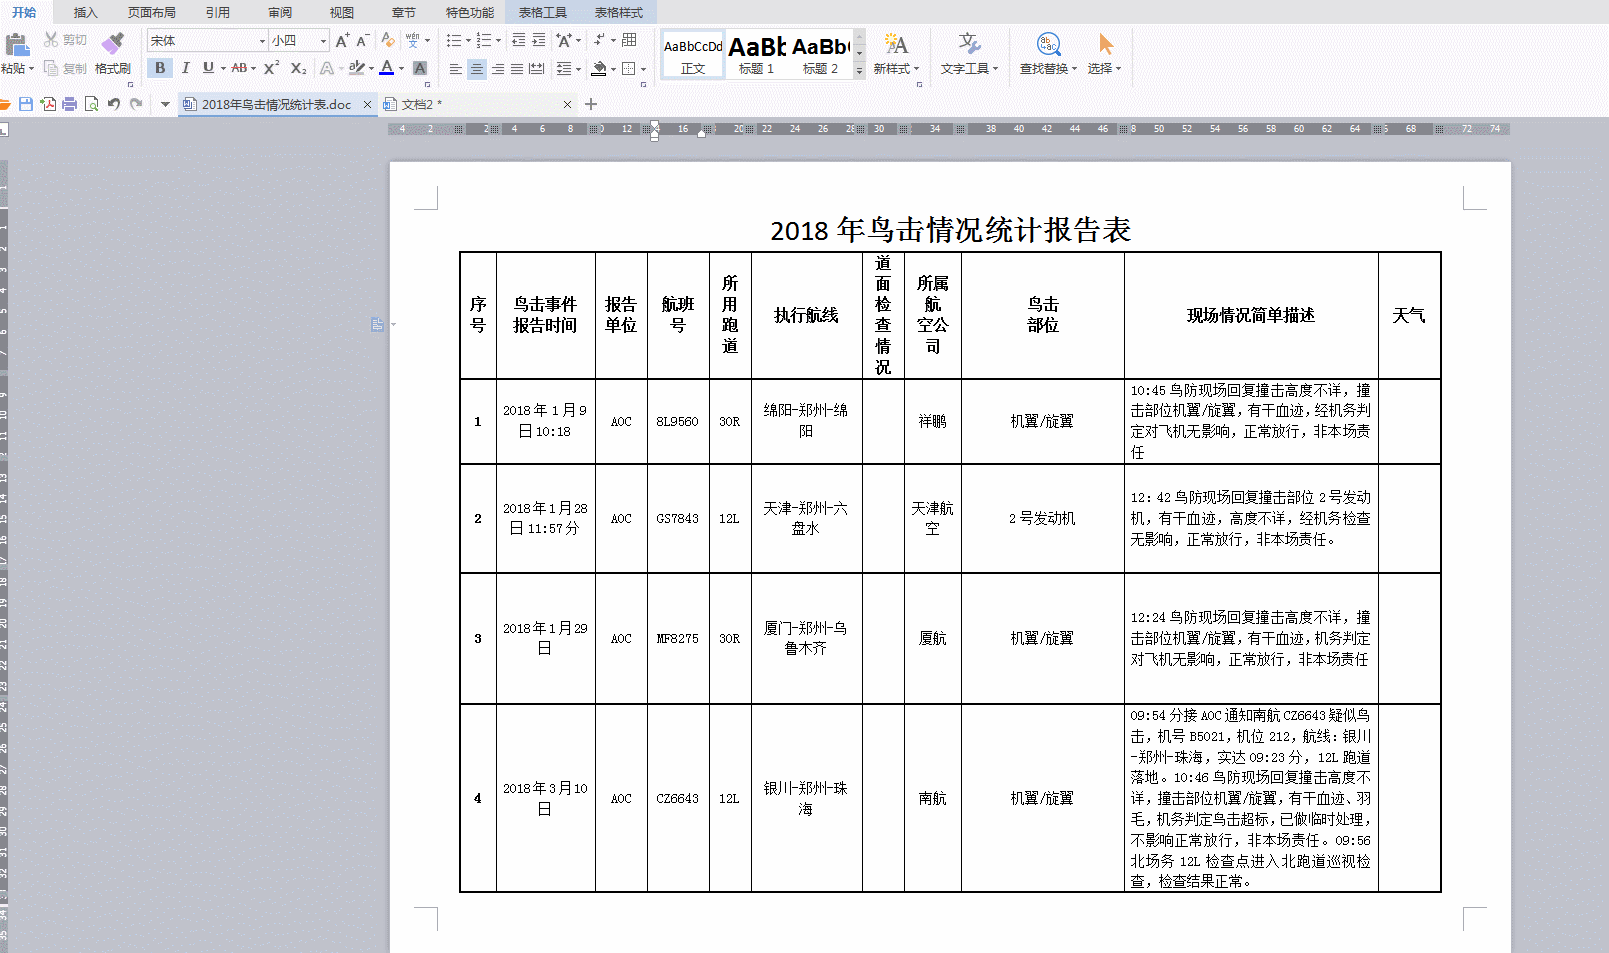This screenshot has height=953, width=1609.
Task: Click the insert table grid icon in ribbon
Action: point(629,40)
